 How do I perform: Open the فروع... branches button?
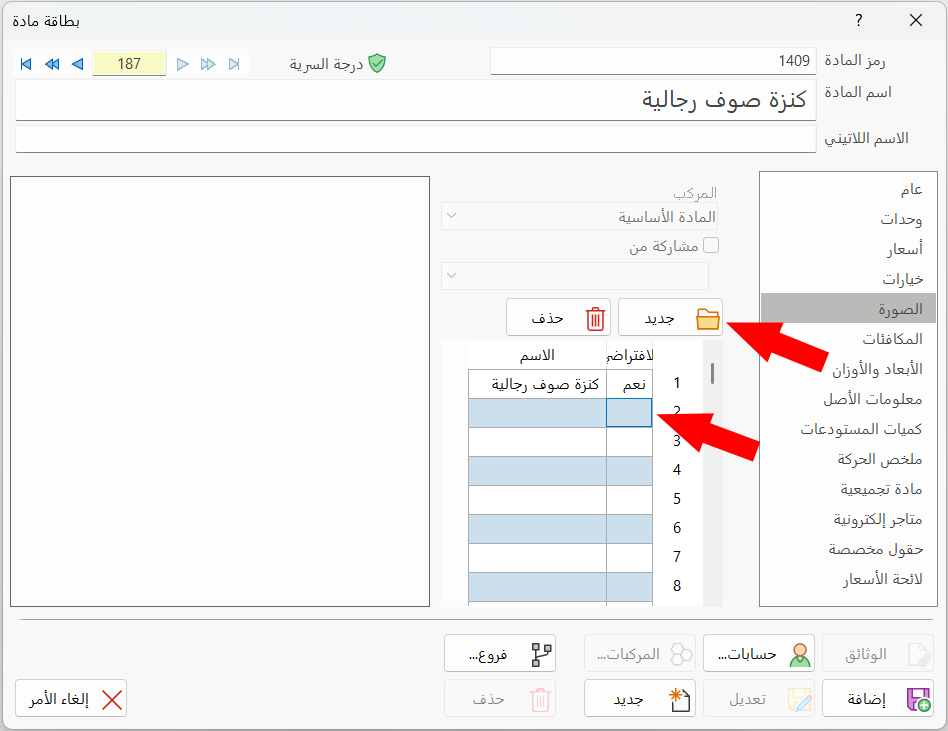(x=500, y=653)
